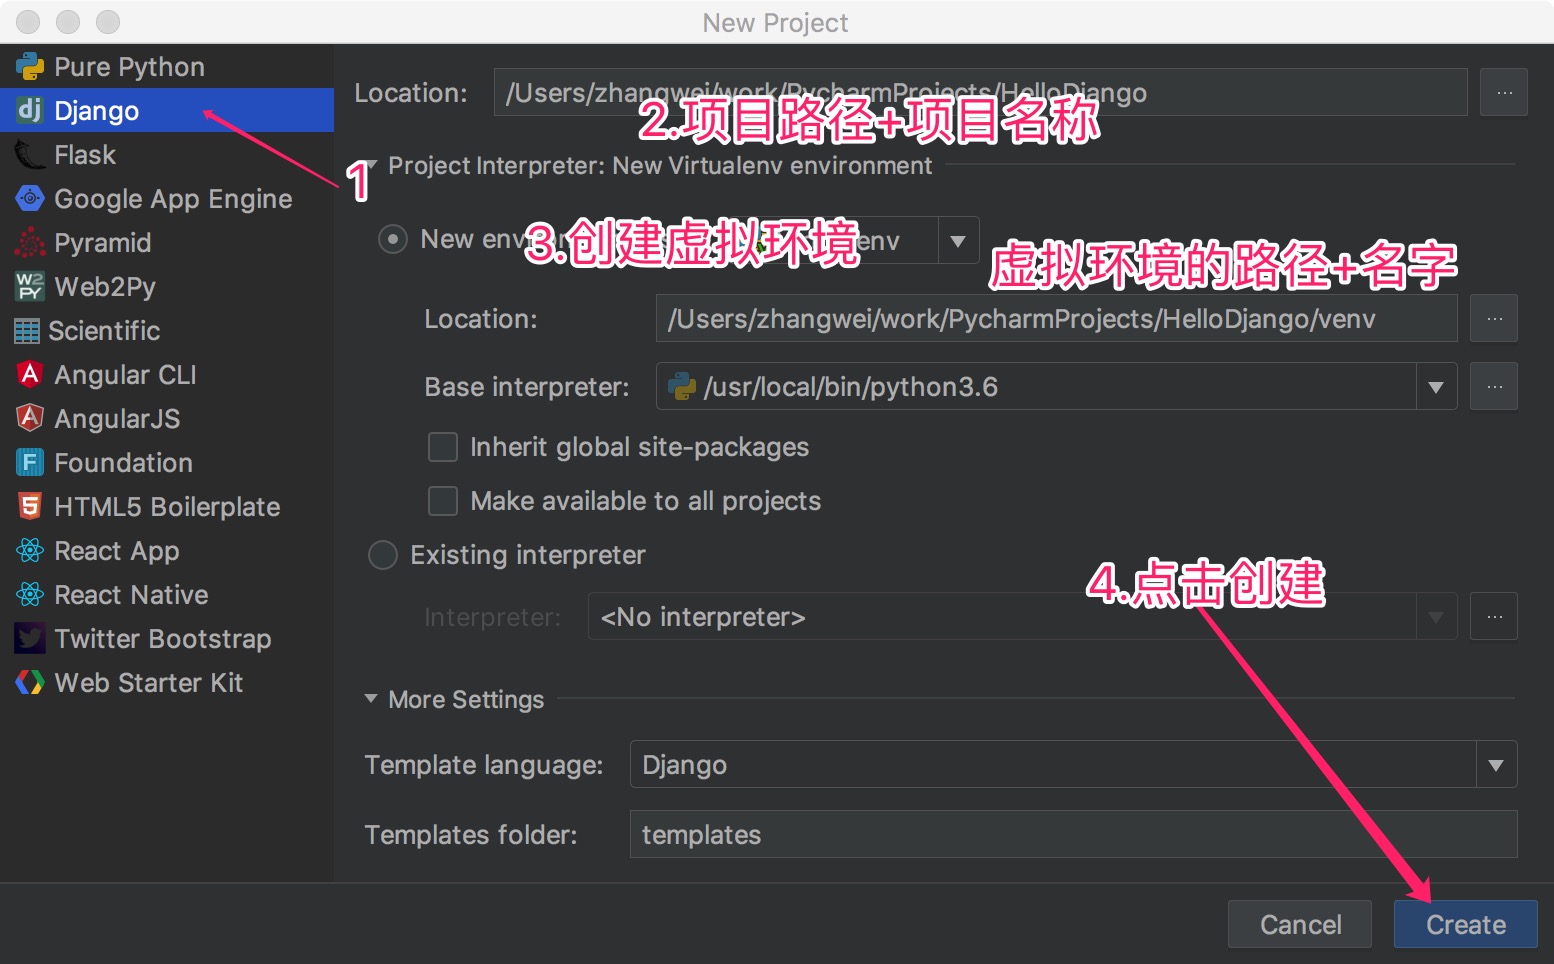Viewport: 1554px width, 964px height.
Task: Close the New Project window
Action: coord(28,21)
